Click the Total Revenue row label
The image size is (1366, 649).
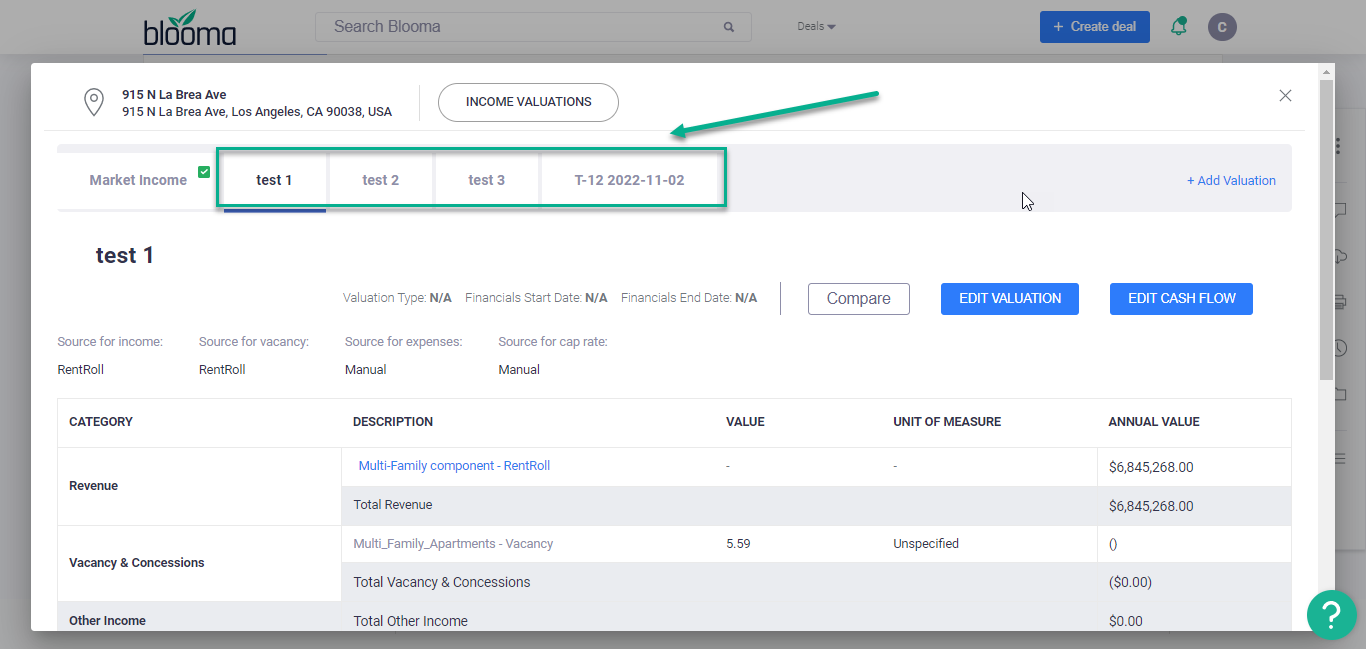tap(393, 505)
